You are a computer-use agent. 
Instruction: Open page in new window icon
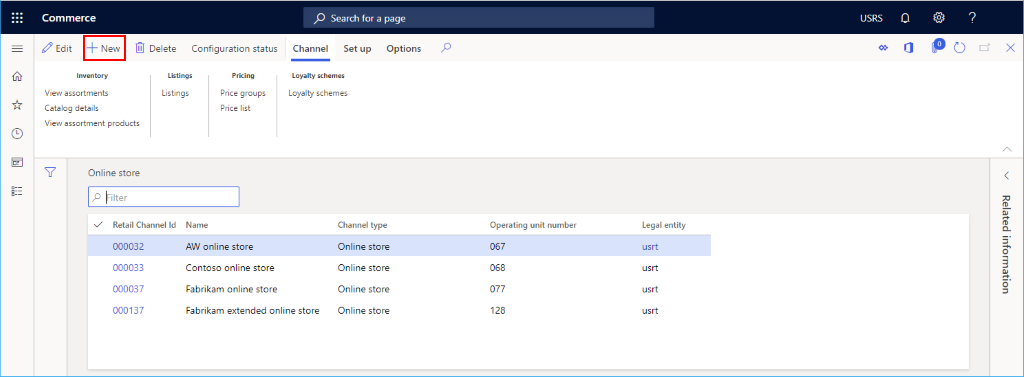point(985,48)
